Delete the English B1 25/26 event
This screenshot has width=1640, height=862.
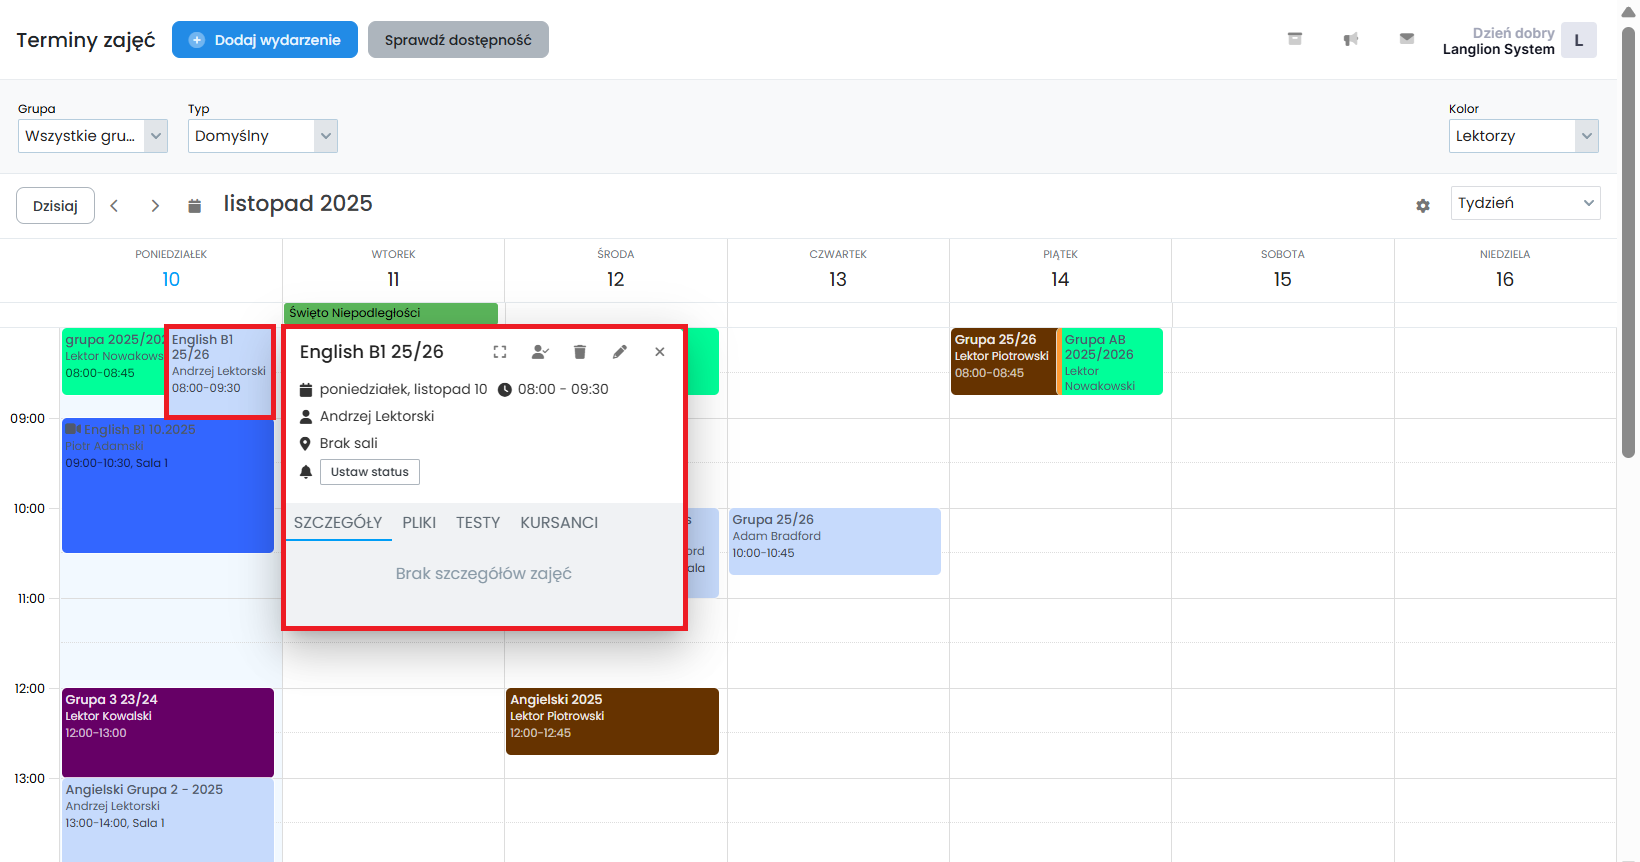[x=580, y=352]
